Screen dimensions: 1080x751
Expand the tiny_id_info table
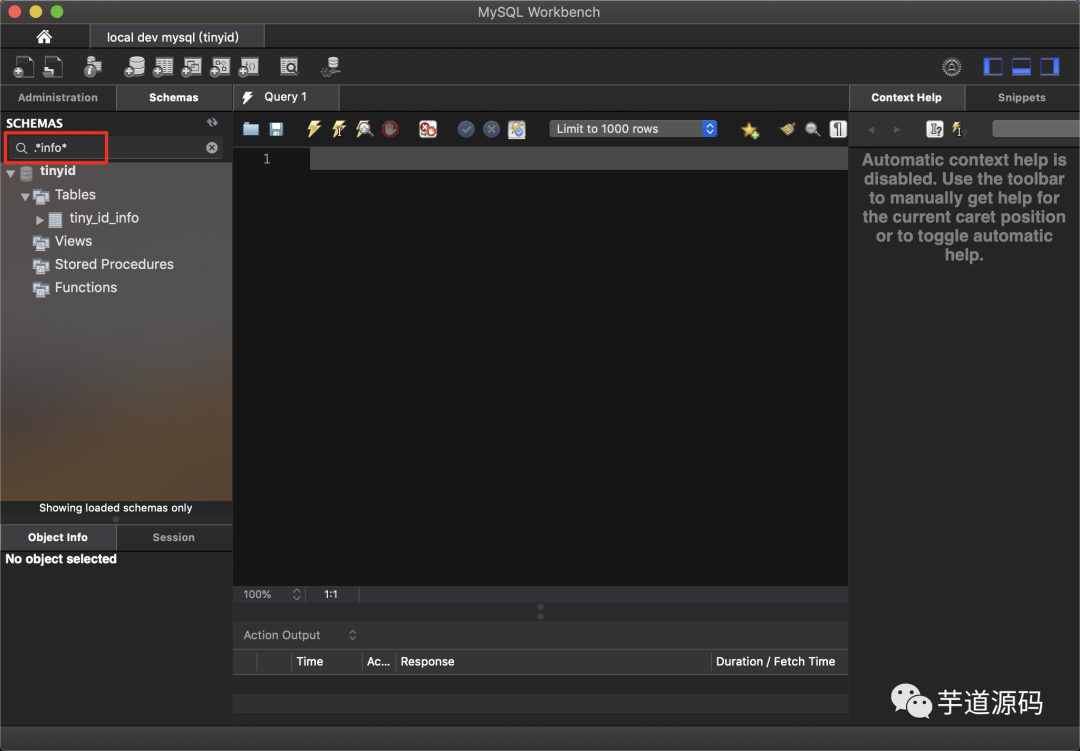(x=40, y=220)
